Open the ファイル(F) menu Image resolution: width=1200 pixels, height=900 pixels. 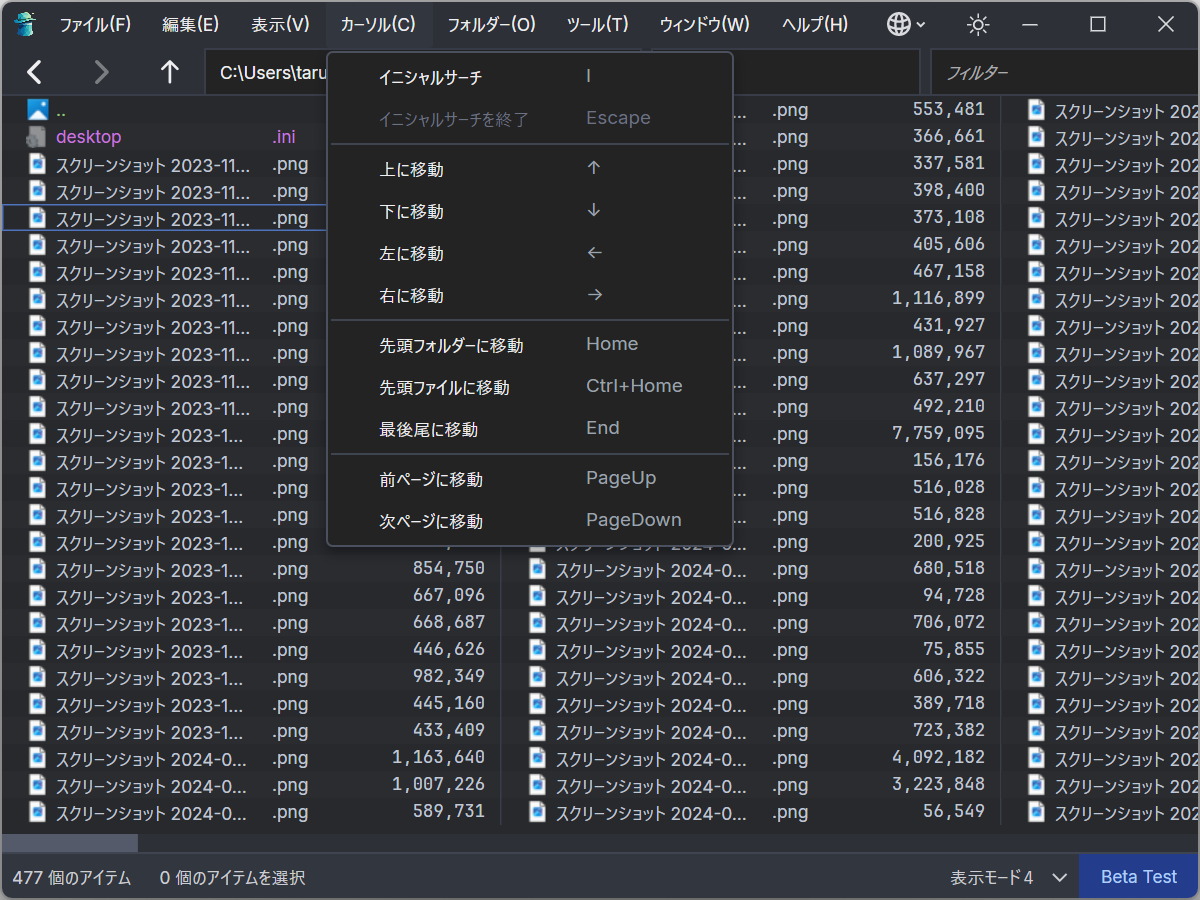coord(95,24)
